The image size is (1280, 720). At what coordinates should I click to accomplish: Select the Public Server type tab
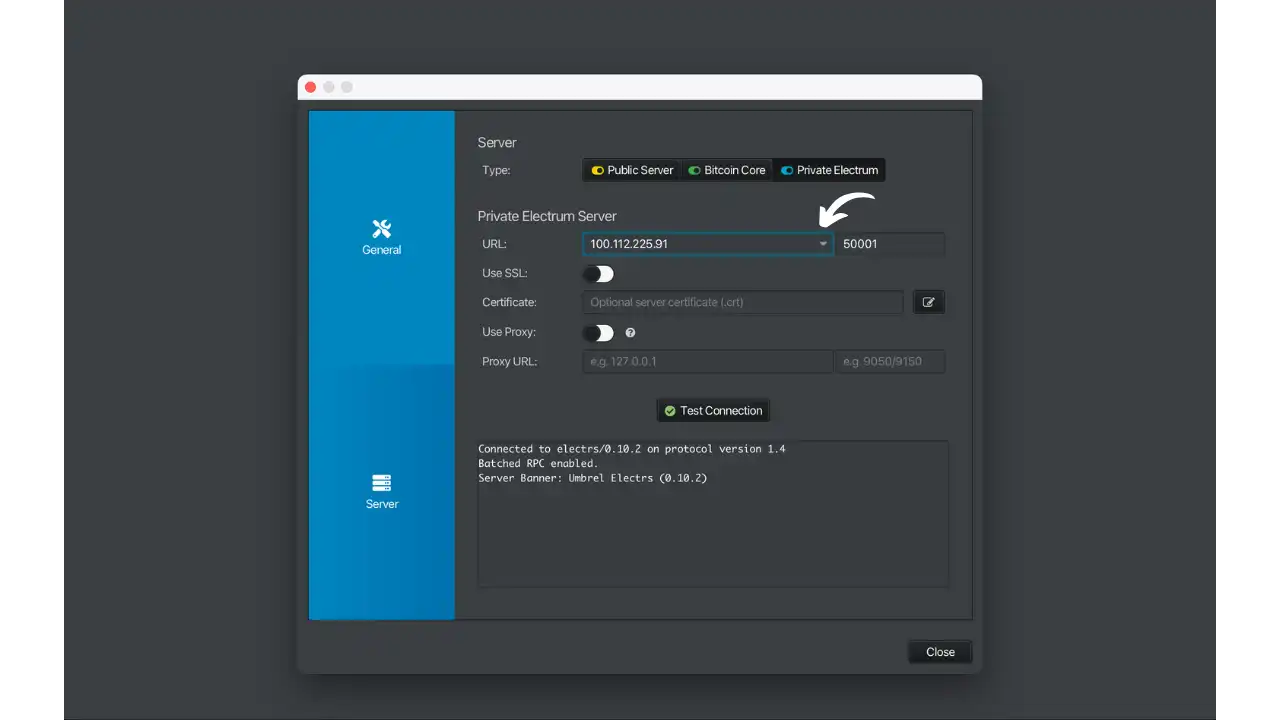click(632, 170)
